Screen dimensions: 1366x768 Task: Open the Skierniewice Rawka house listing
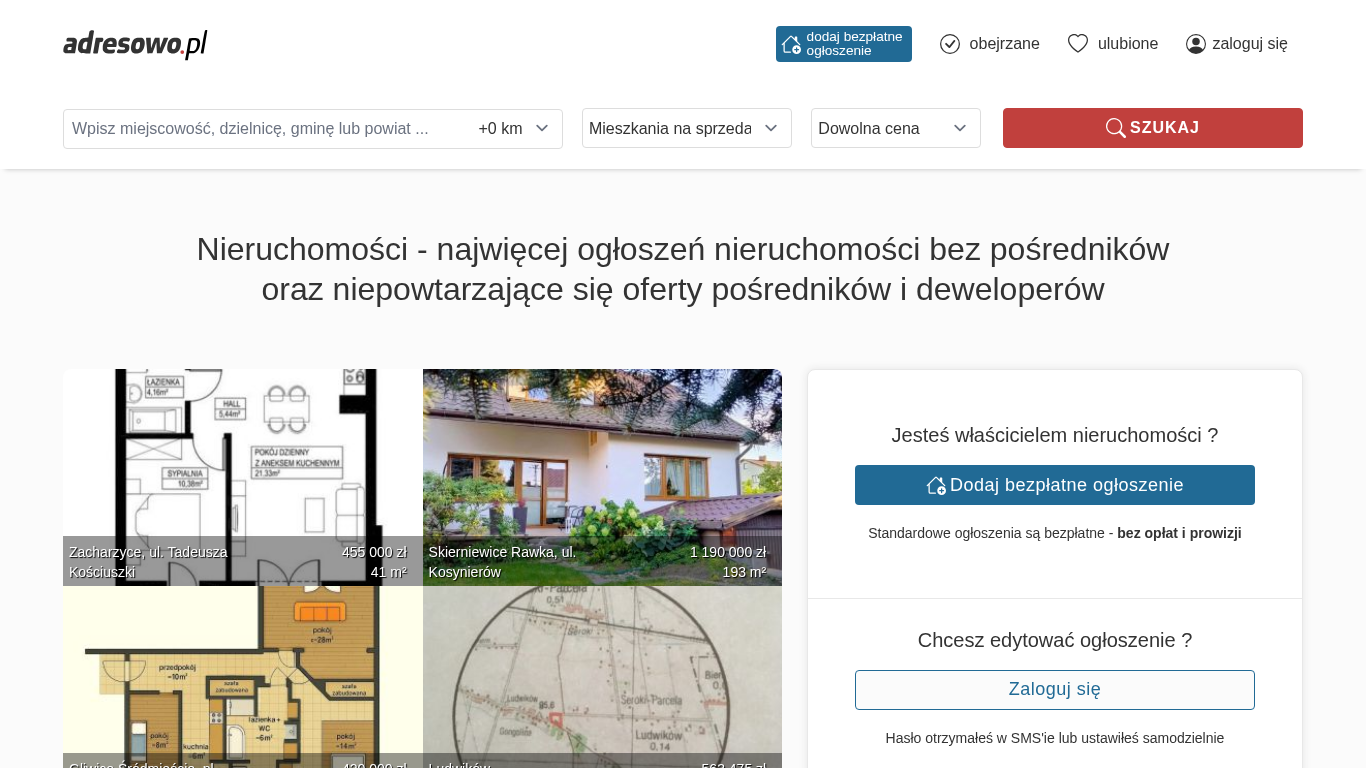(x=602, y=470)
